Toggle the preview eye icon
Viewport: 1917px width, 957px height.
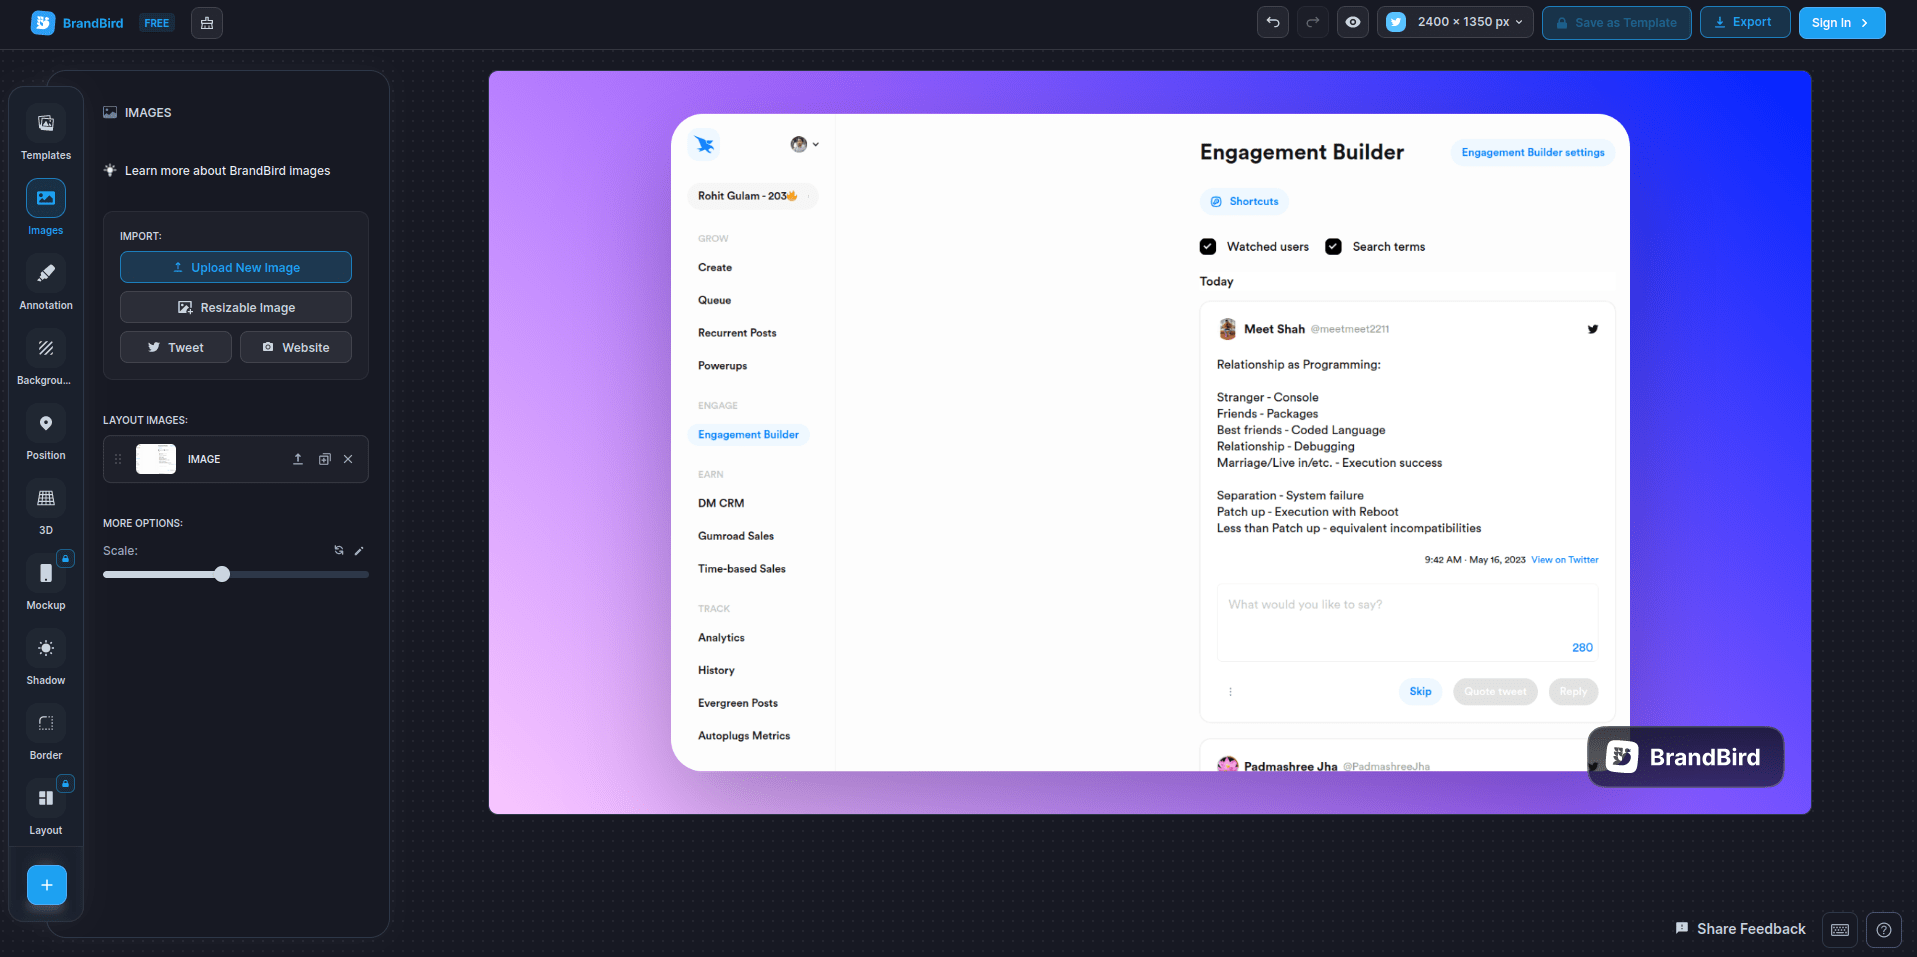pyautogui.click(x=1352, y=22)
